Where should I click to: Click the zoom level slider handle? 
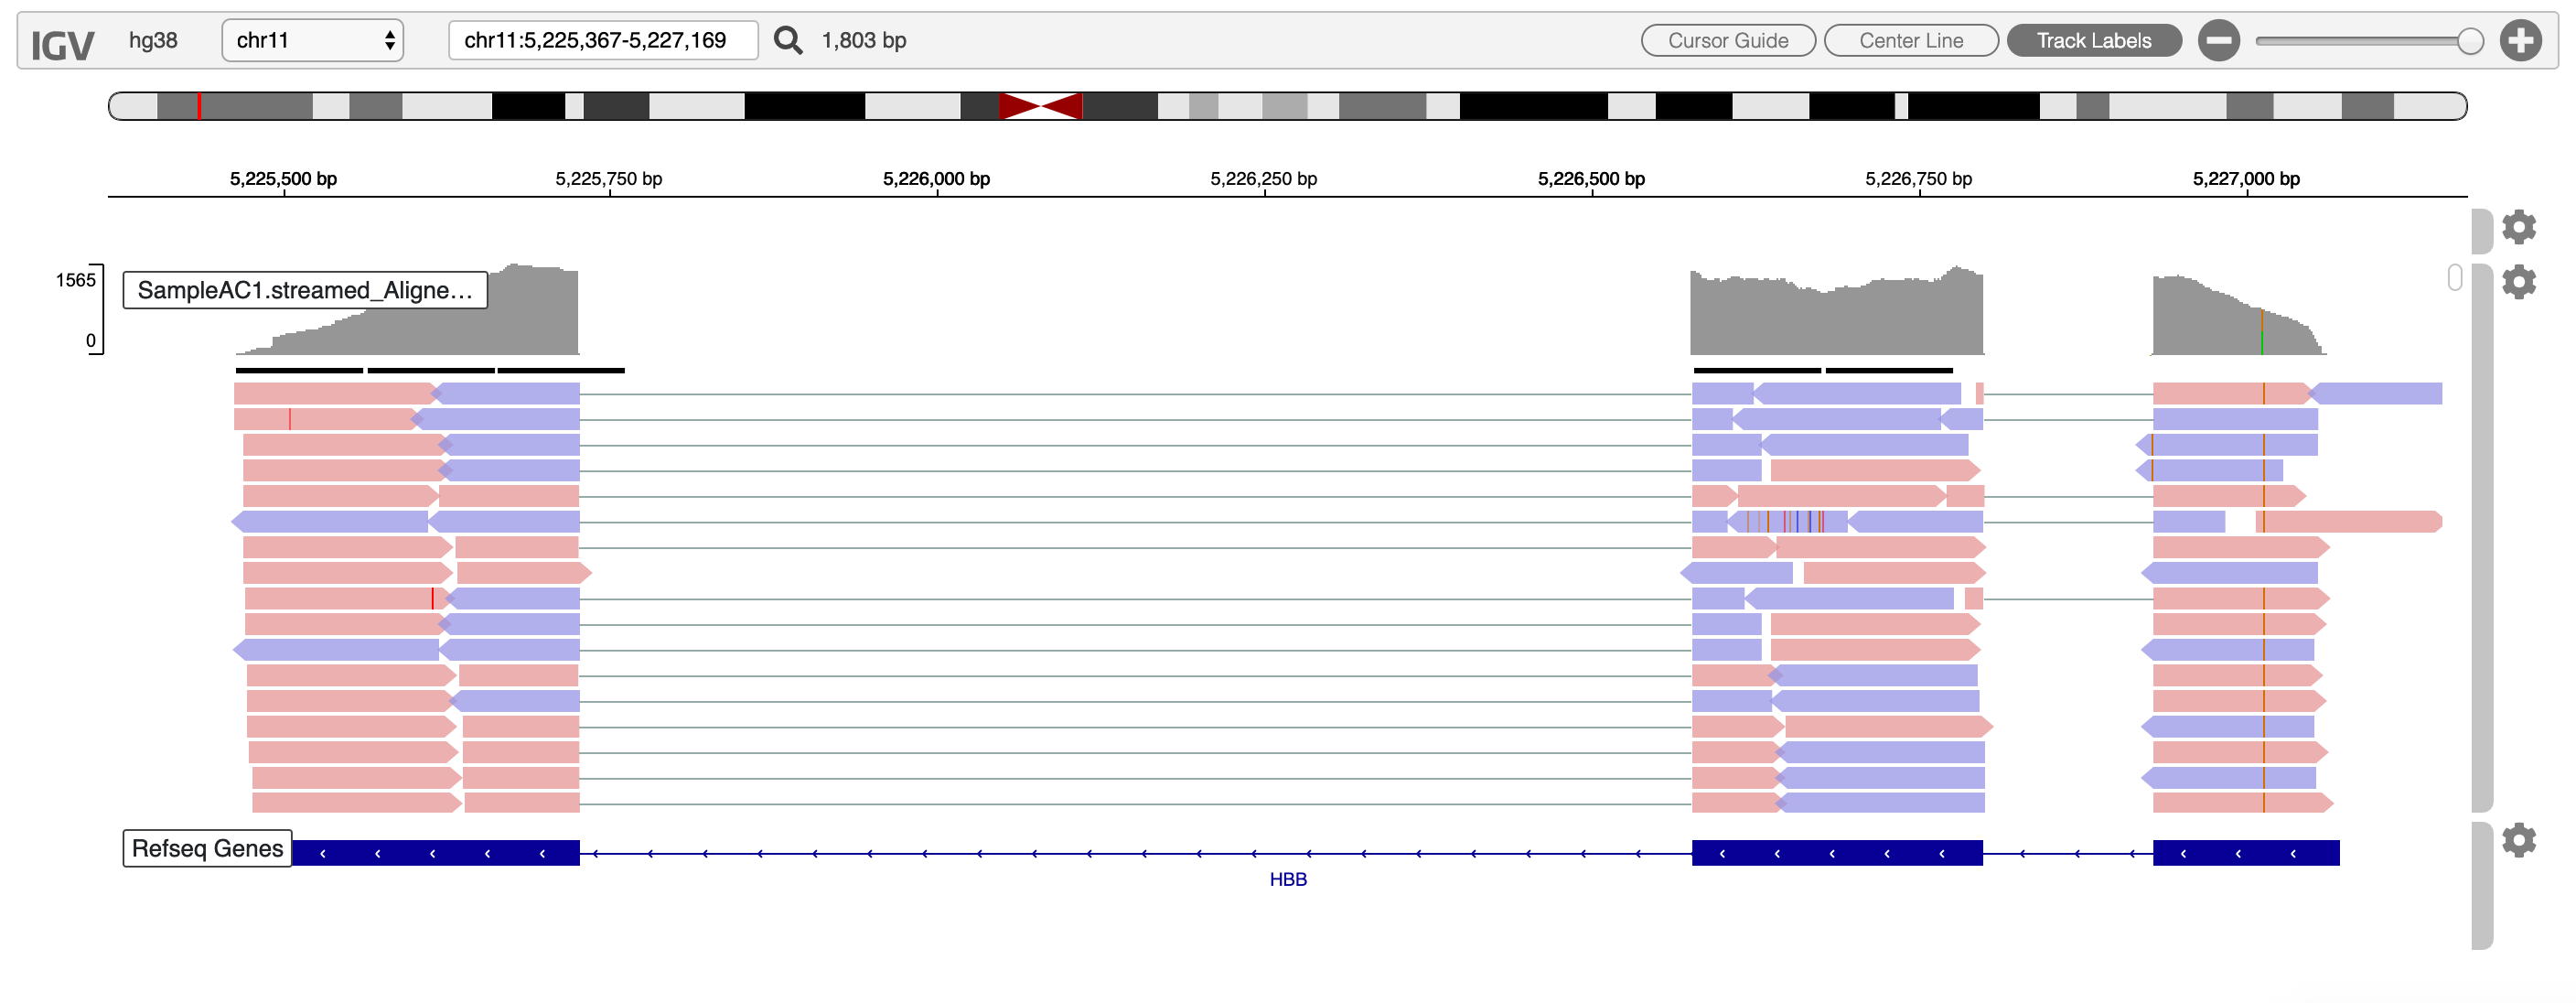2469,41
